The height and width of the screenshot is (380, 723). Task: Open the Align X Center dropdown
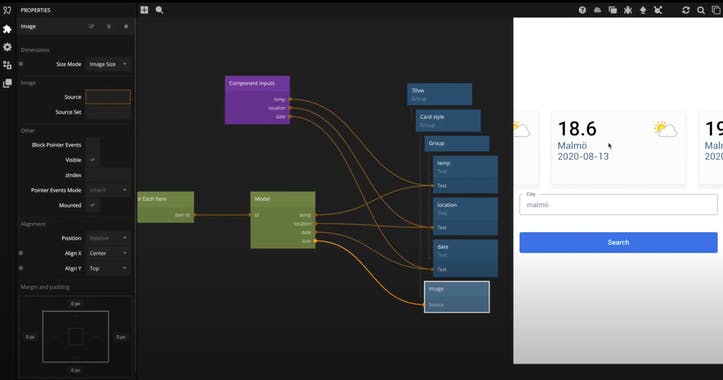(108, 253)
